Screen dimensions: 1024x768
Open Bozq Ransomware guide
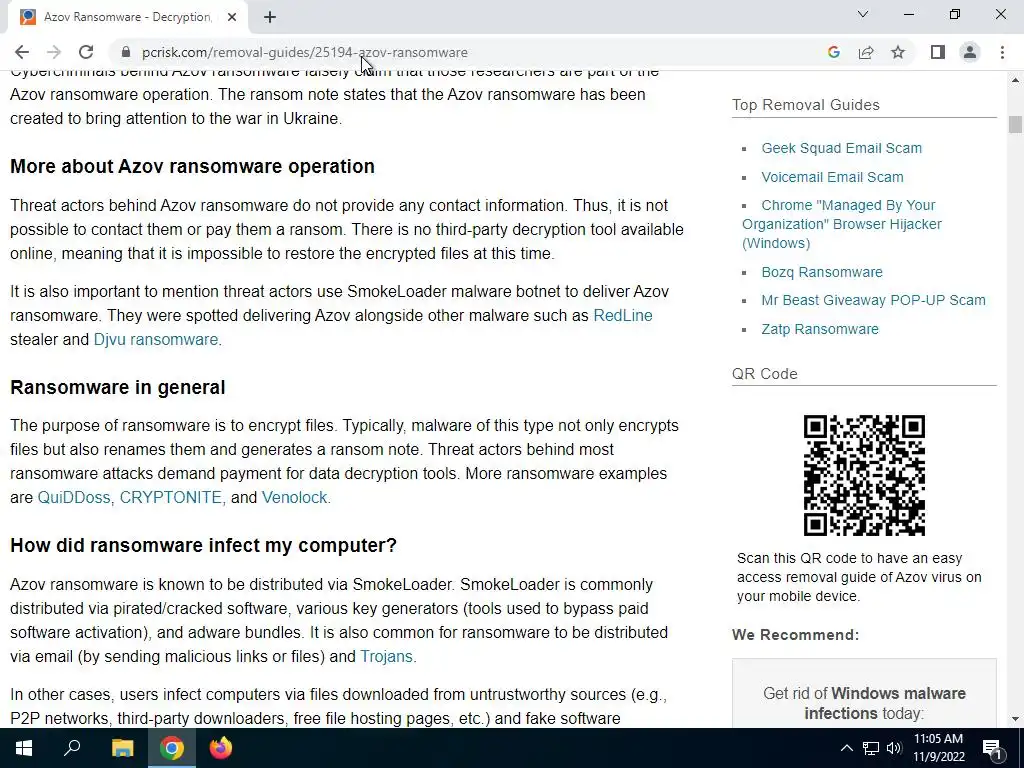coord(822,272)
